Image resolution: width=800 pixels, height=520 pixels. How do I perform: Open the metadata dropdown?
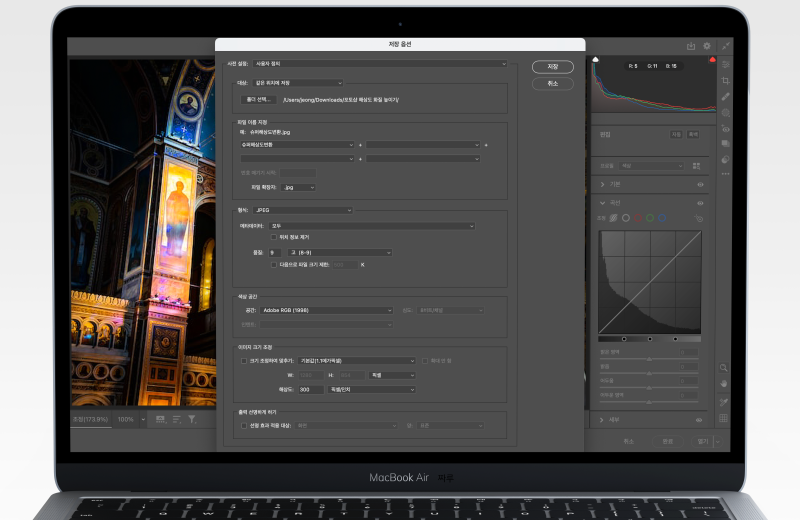[x=372, y=226]
